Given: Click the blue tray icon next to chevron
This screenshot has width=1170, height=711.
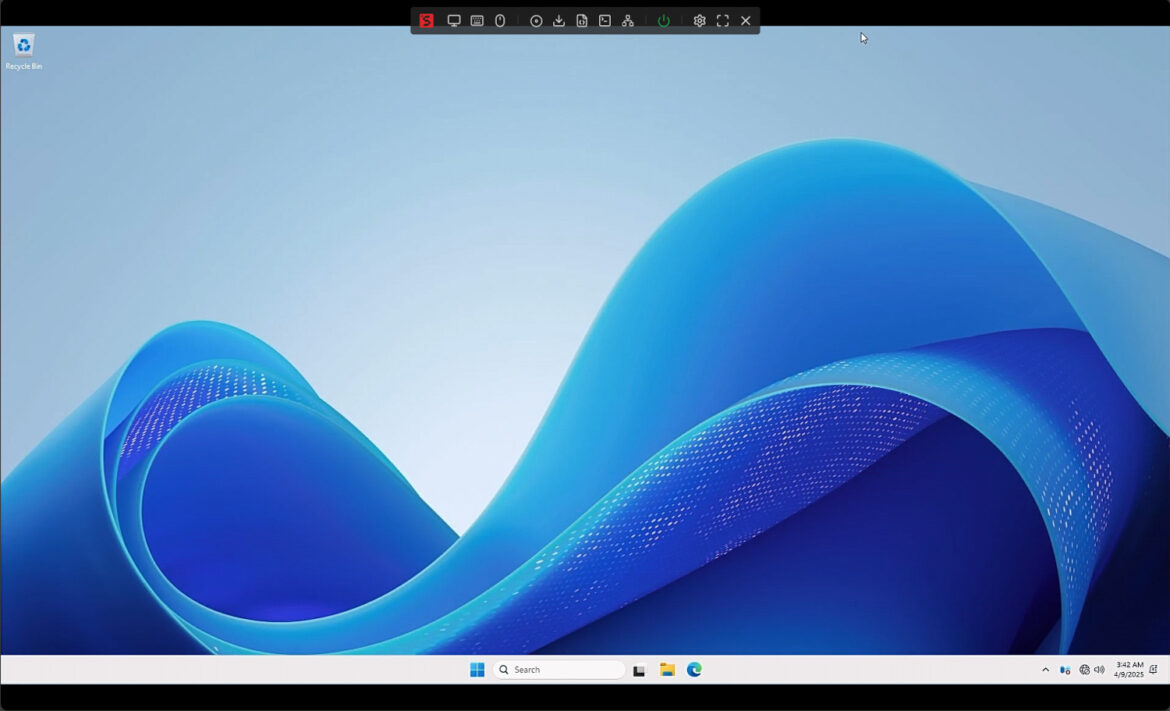Looking at the screenshot, I should (1065, 670).
